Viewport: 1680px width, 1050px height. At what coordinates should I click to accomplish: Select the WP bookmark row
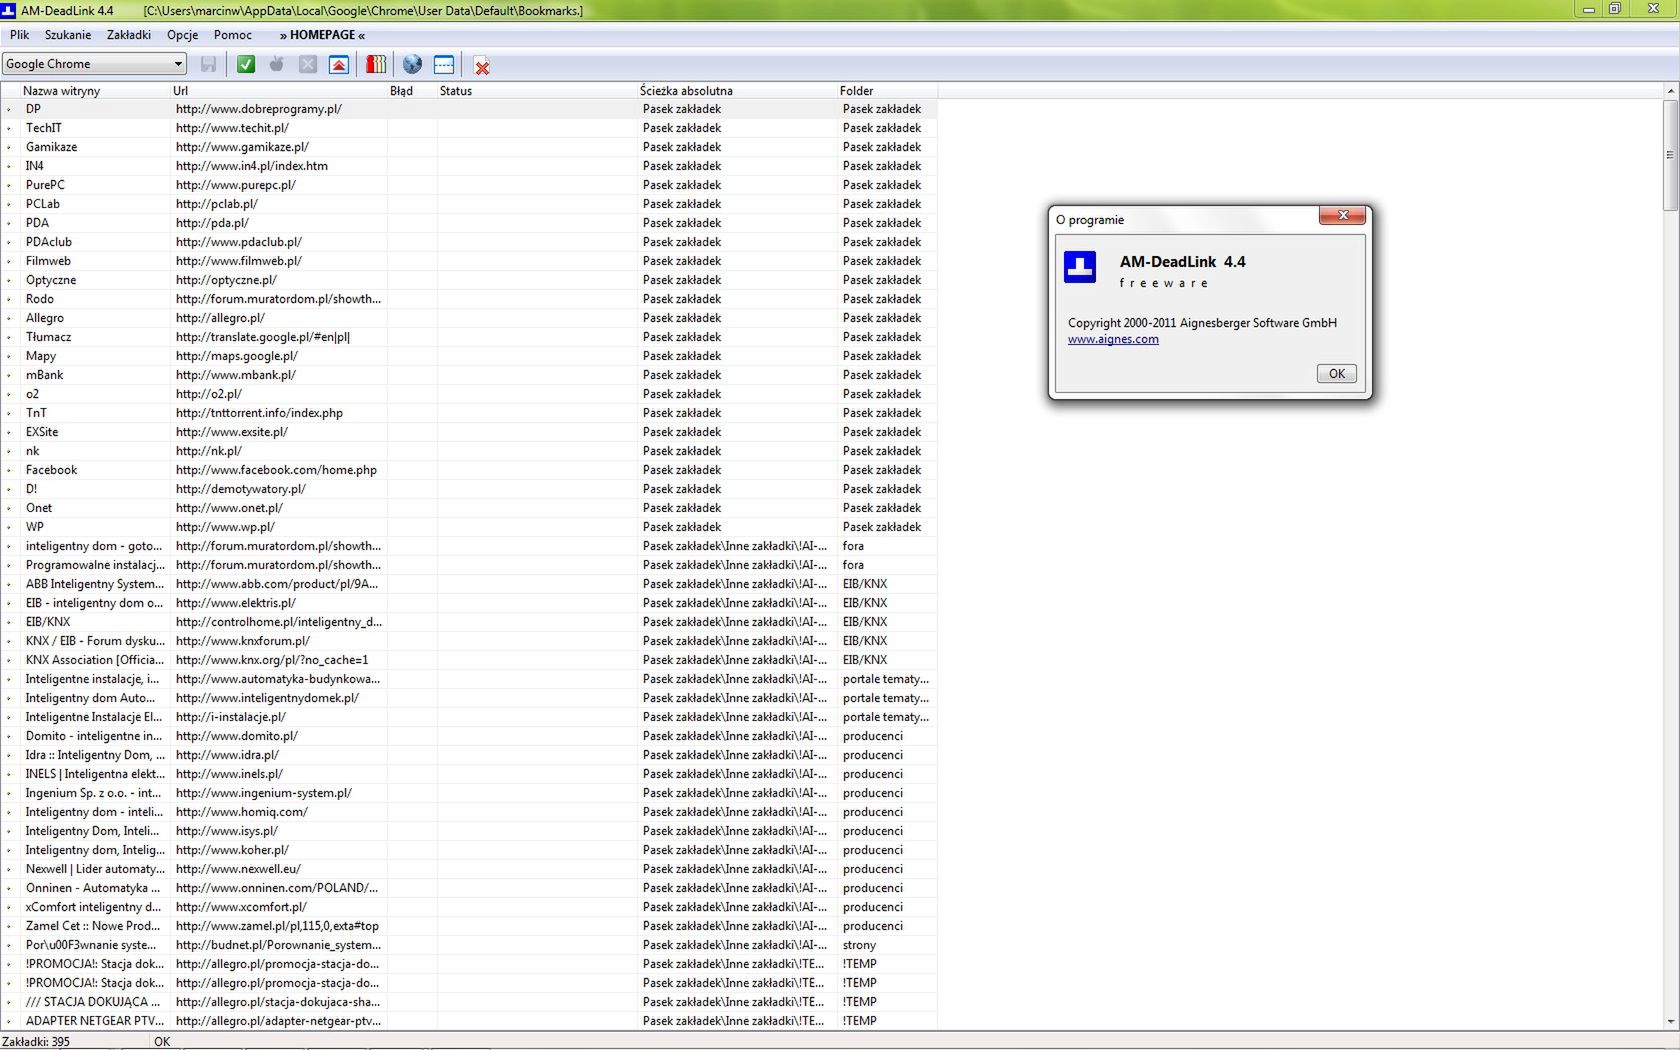point(470,527)
